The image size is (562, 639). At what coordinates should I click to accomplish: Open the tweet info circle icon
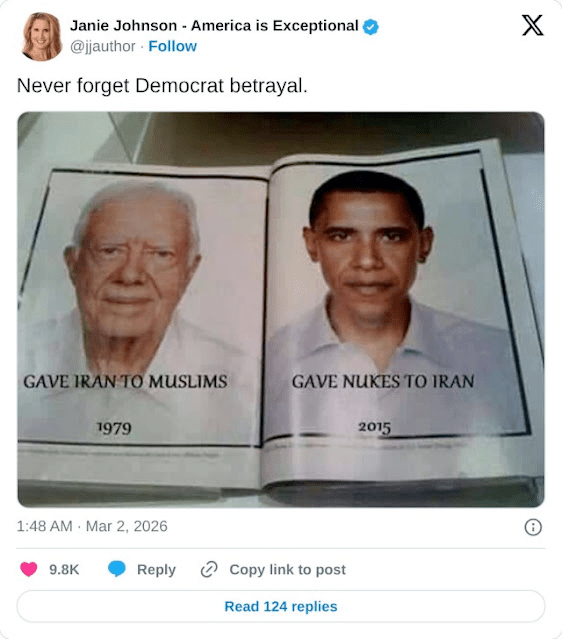[x=533, y=527]
